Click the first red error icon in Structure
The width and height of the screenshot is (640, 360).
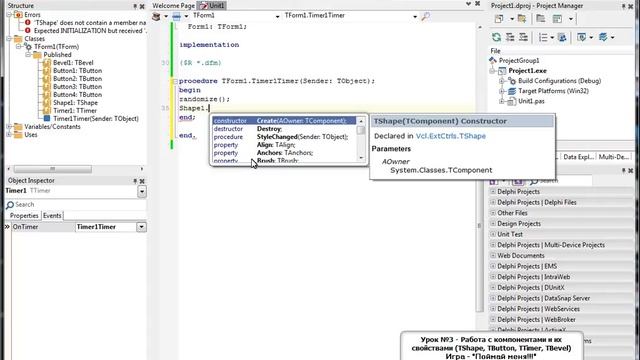tap(27, 22)
